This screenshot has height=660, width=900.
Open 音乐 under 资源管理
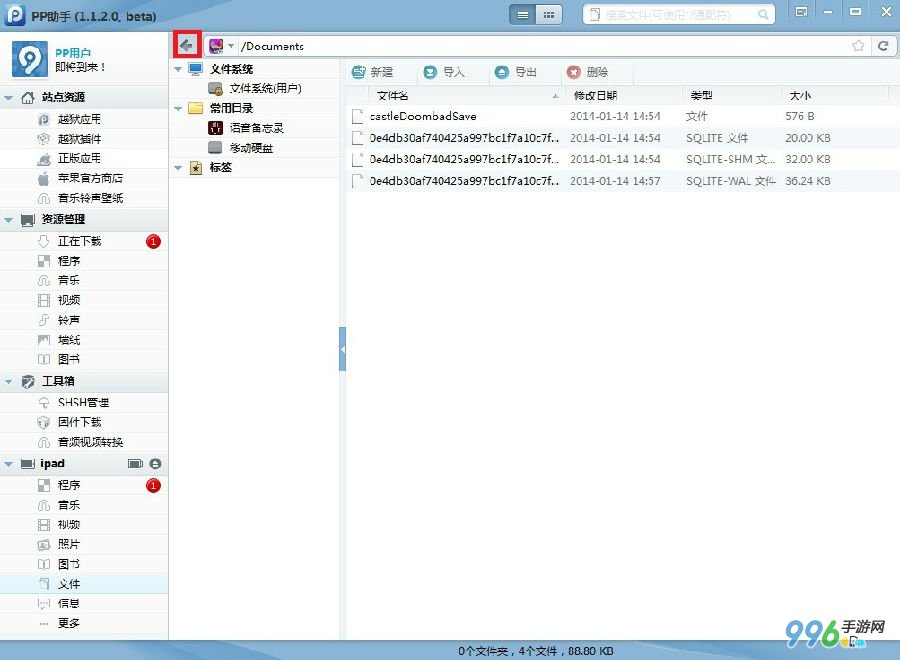pyautogui.click(x=84, y=281)
